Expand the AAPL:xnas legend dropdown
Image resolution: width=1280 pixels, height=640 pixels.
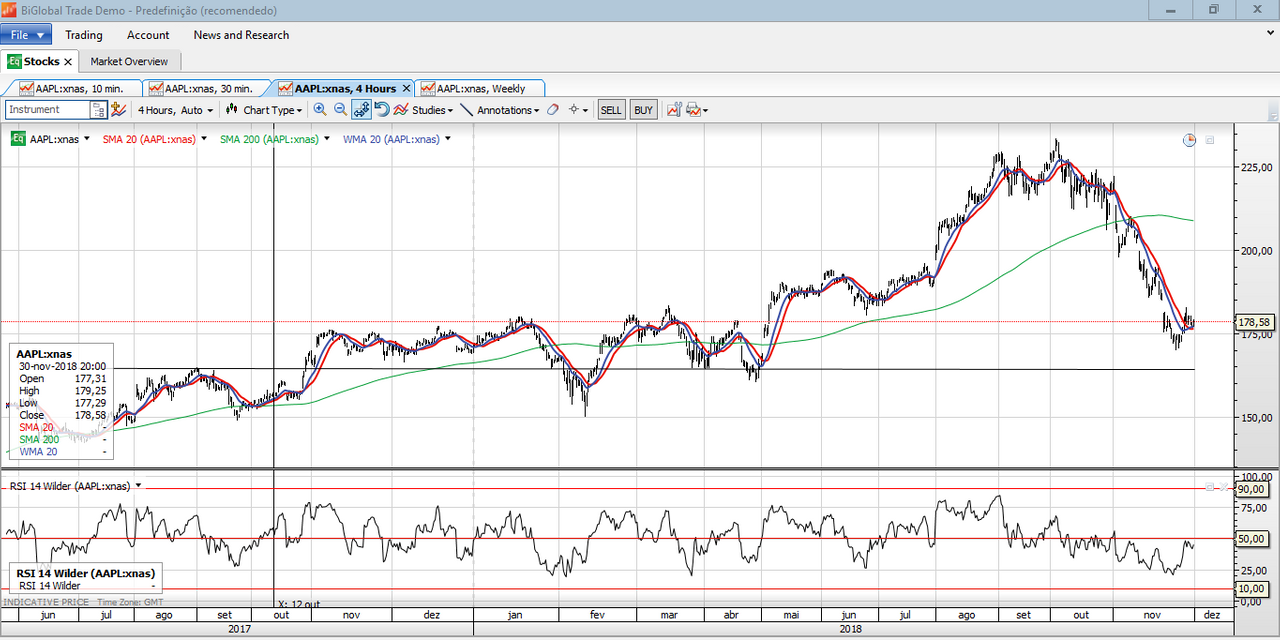click(x=87, y=139)
